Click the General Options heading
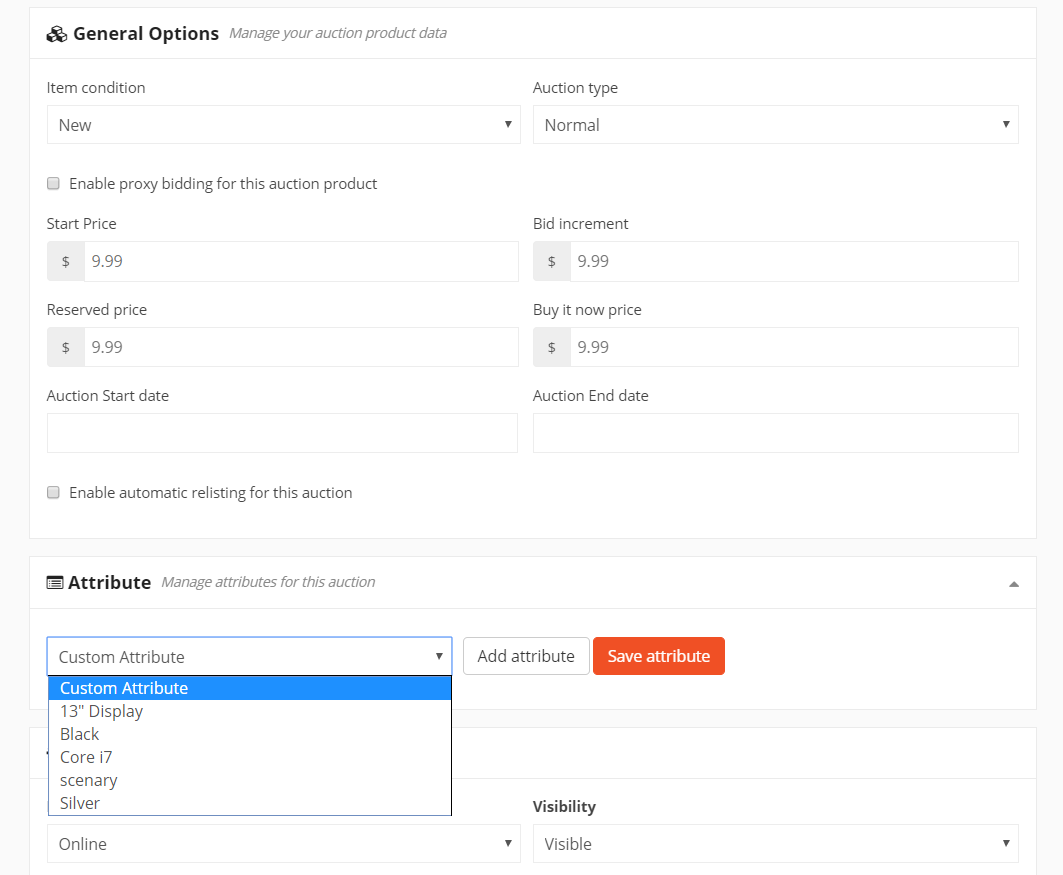 146,34
